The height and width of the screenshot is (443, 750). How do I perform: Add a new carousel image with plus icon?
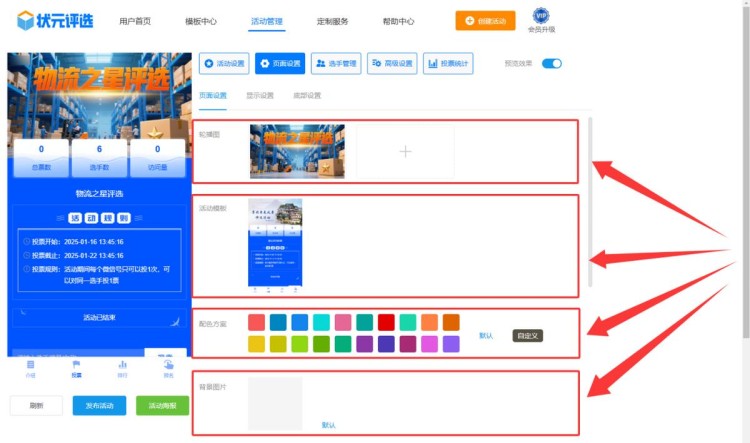pyautogui.click(x=405, y=152)
